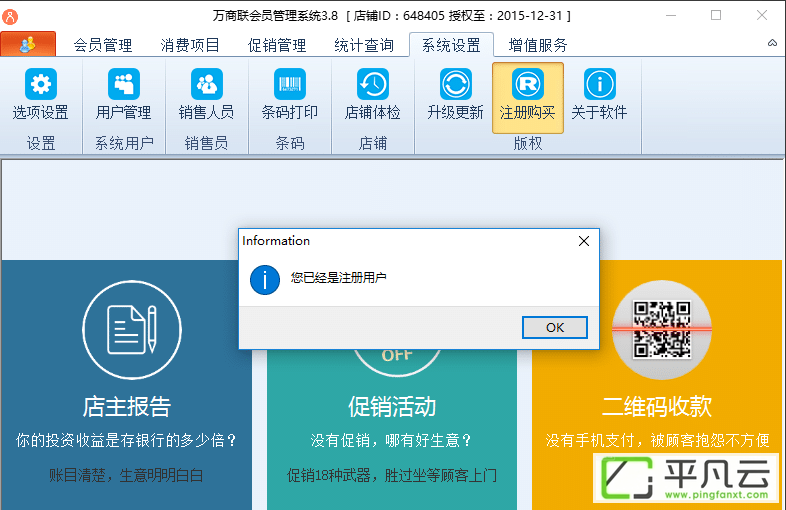The image size is (786, 510).
Task: Close the Information dialog
Action: coord(584,241)
